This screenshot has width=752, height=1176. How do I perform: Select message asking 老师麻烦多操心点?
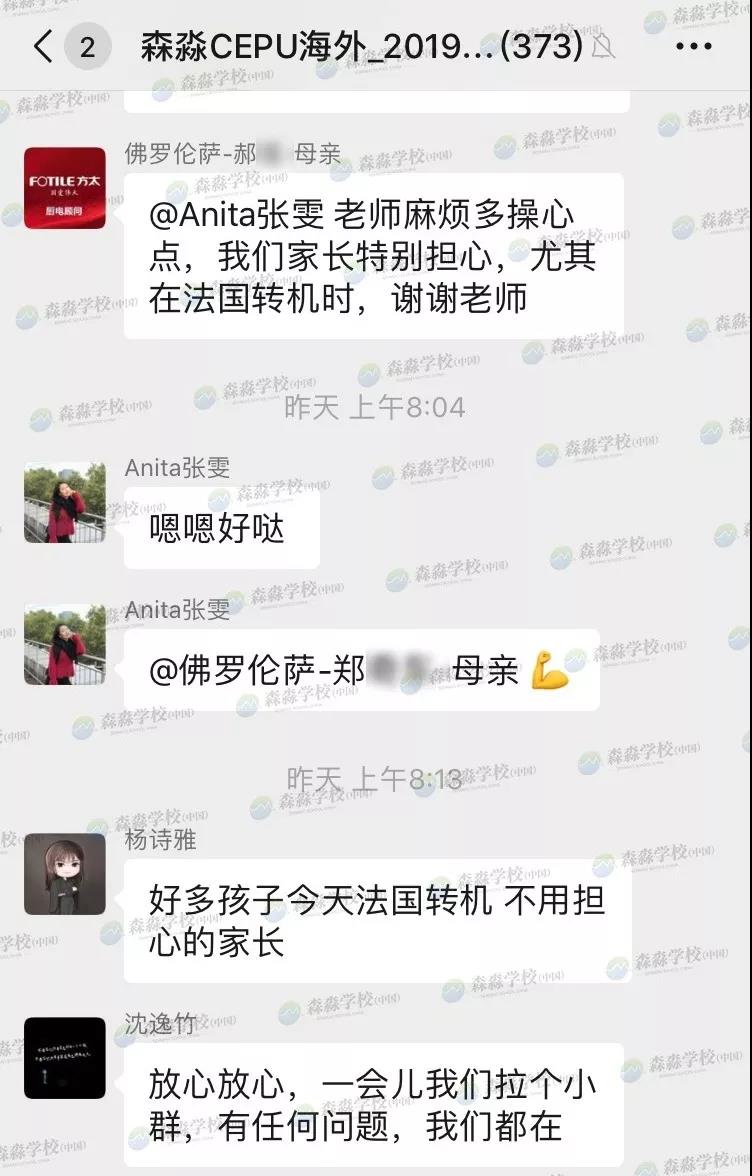click(x=373, y=256)
